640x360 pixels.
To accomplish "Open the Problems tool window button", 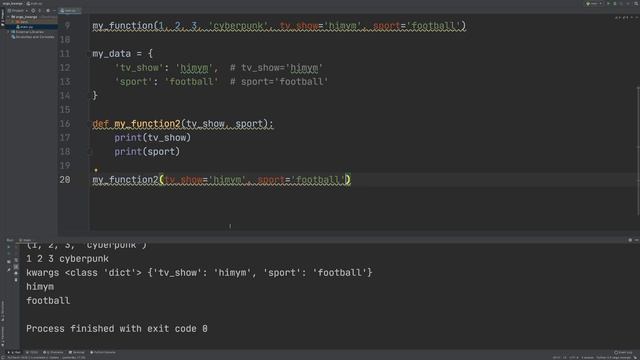I will point(53,352).
